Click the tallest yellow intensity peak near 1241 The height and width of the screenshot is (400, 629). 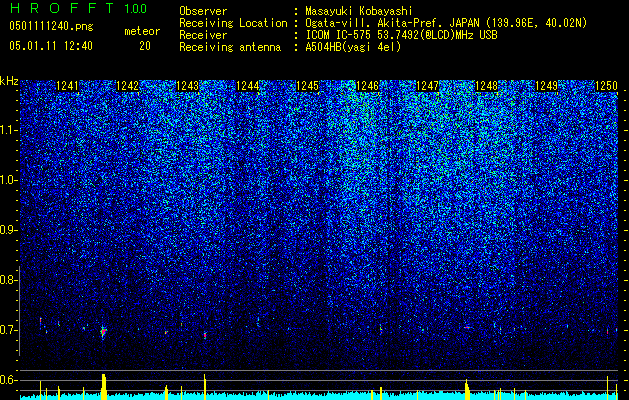pos(103,387)
